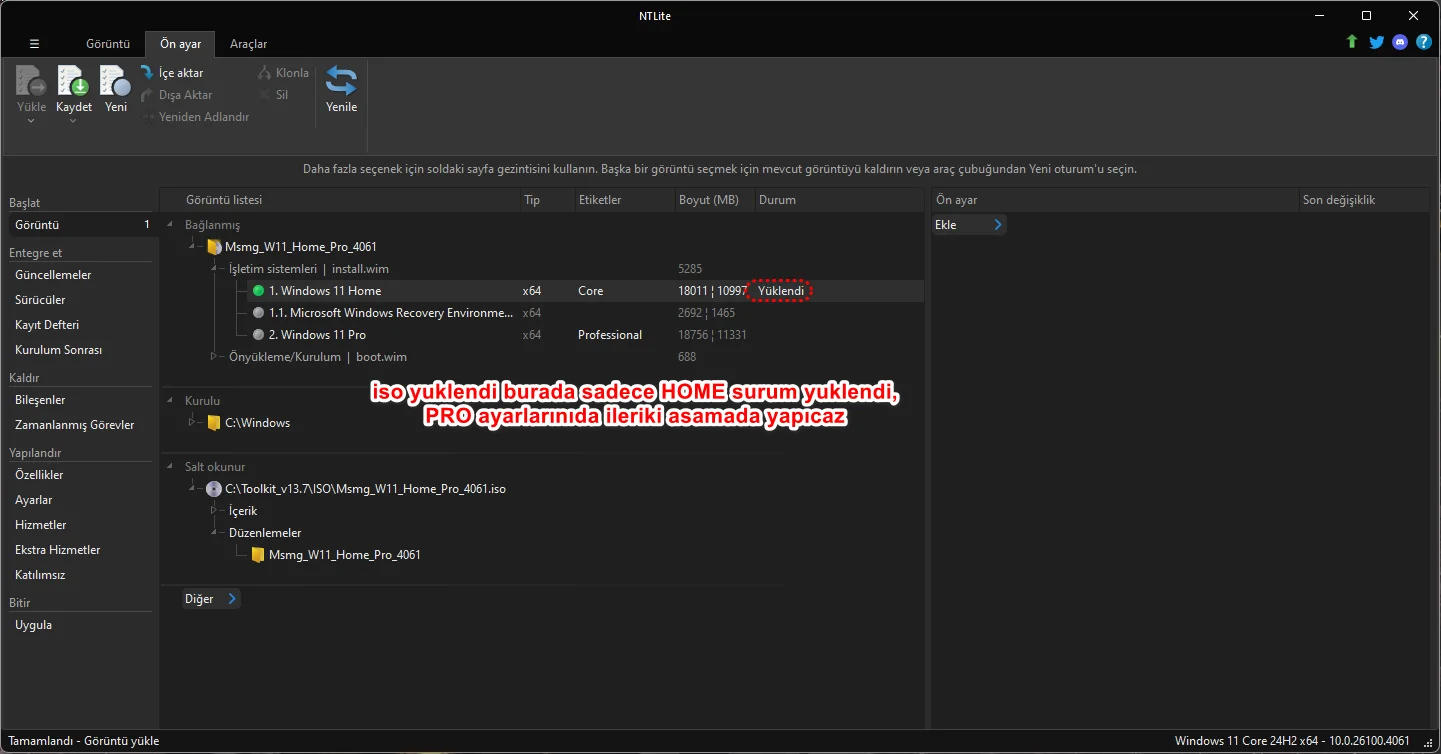Screen dimensions: 1441x754
Task: Collapse the Bağlanmış group
Action: tap(170, 225)
